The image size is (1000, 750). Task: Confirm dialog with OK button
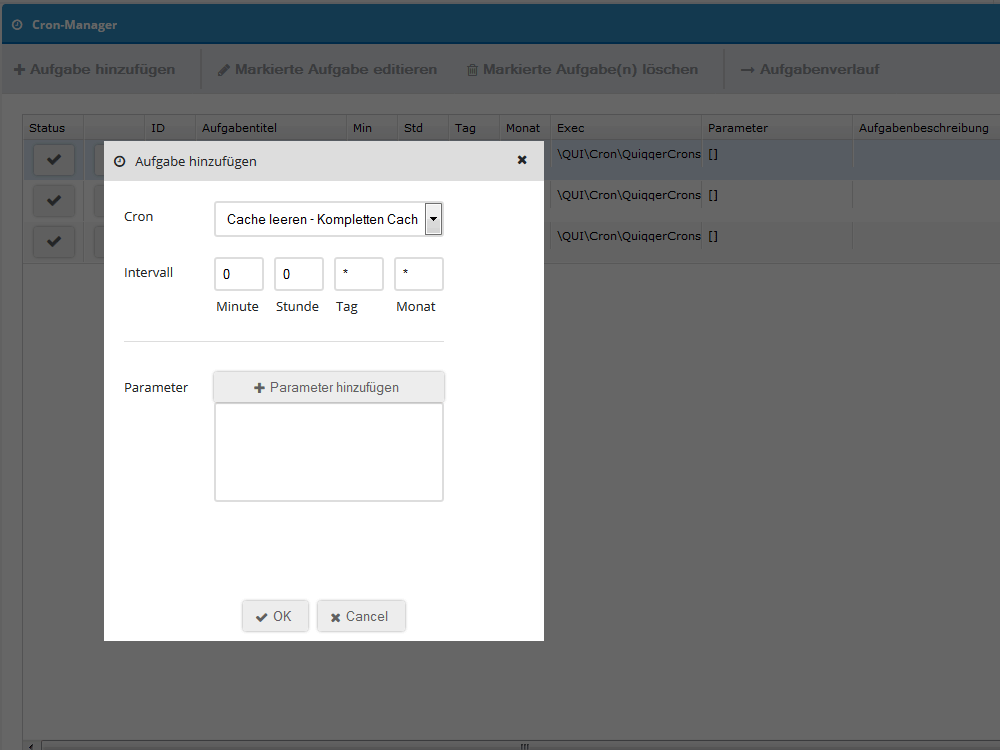point(275,616)
